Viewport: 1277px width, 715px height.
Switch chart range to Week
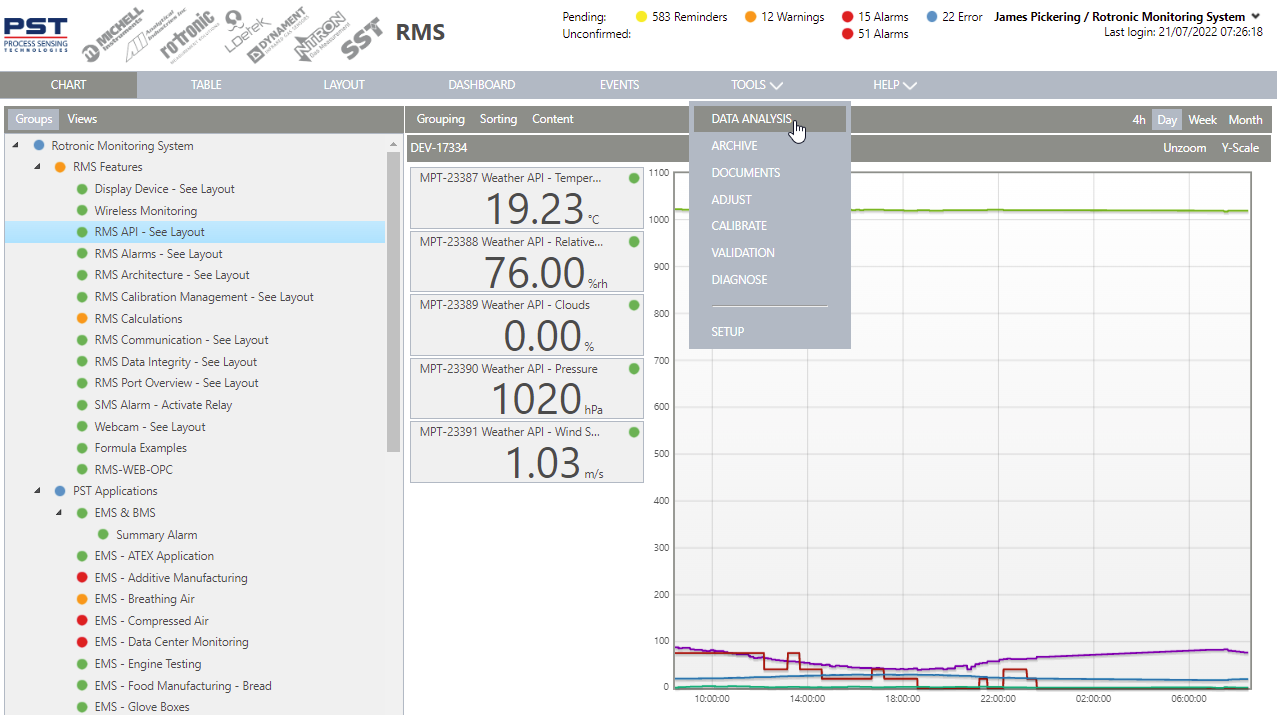click(1202, 120)
